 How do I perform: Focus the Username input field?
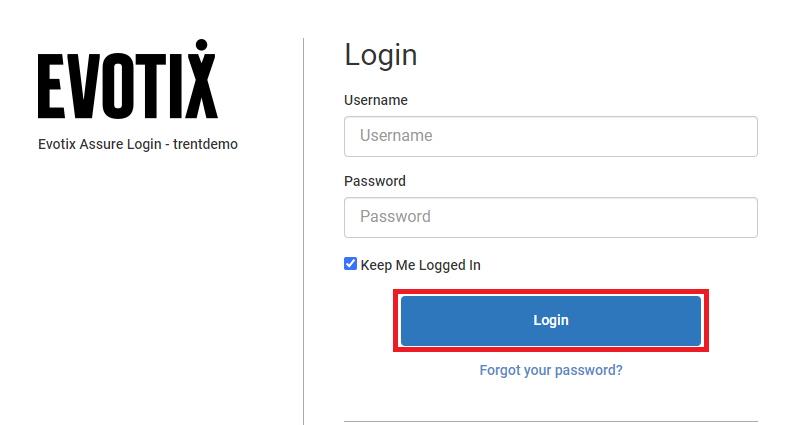pyautogui.click(x=550, y=136)
